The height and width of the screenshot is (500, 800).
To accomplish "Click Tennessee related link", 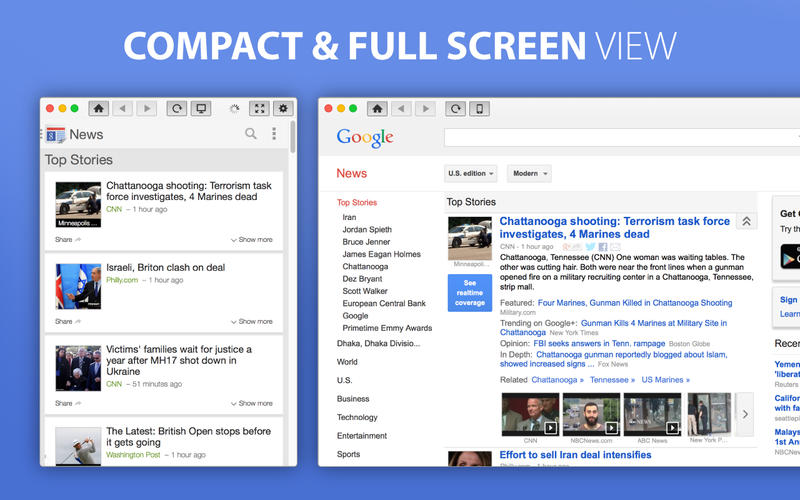I will 612,380.
